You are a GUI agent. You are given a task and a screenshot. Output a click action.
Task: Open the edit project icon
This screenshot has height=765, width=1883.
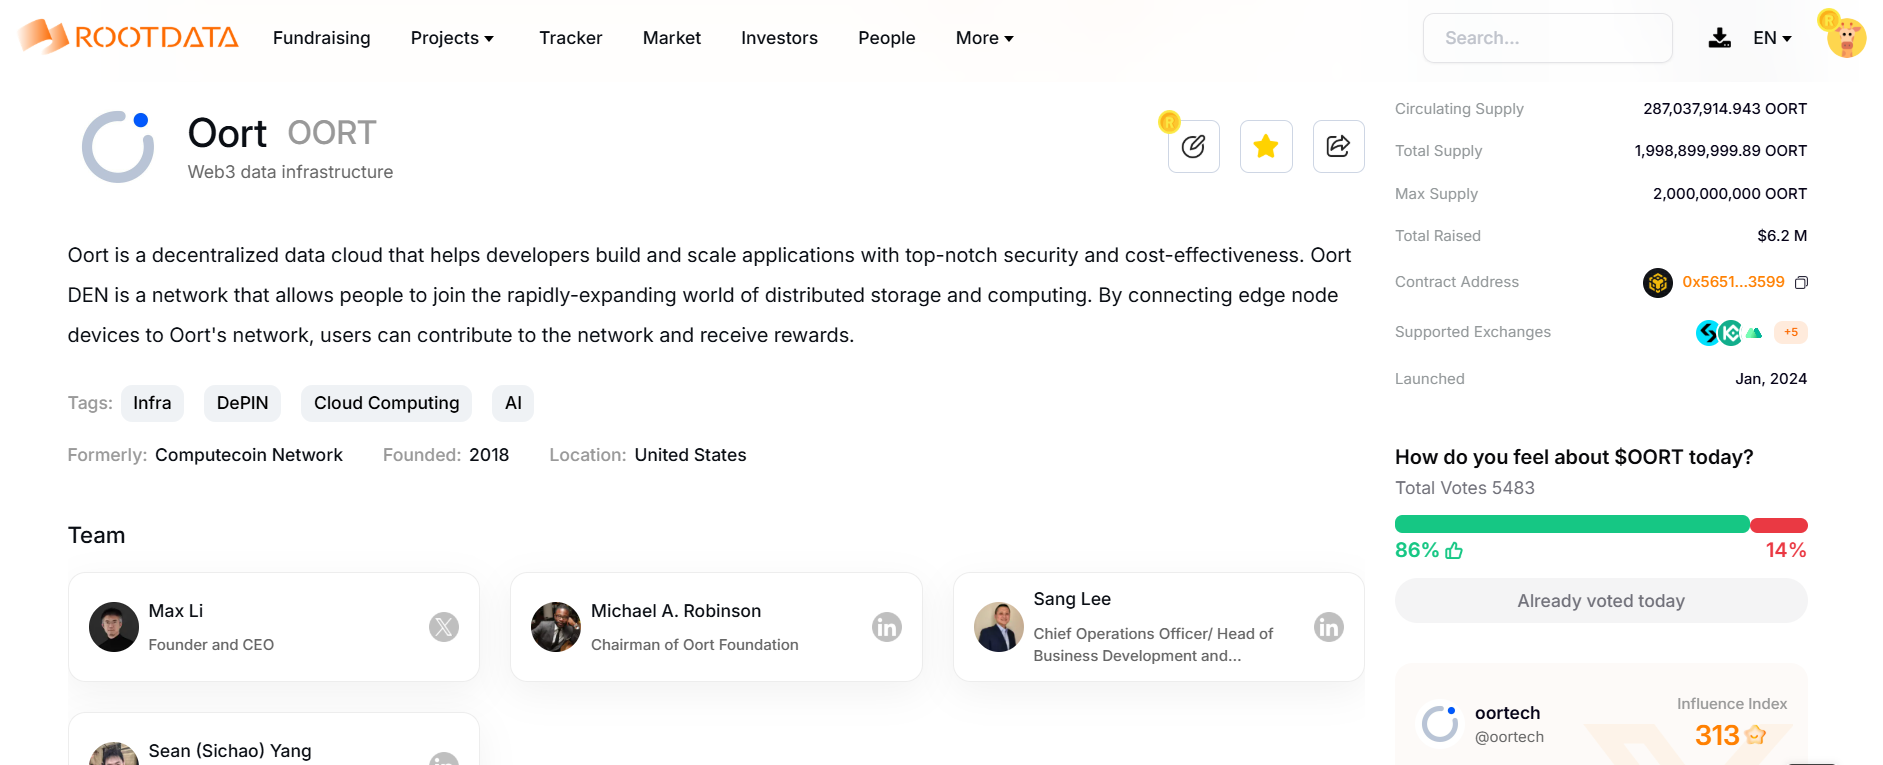click(x=1193, y=147)
